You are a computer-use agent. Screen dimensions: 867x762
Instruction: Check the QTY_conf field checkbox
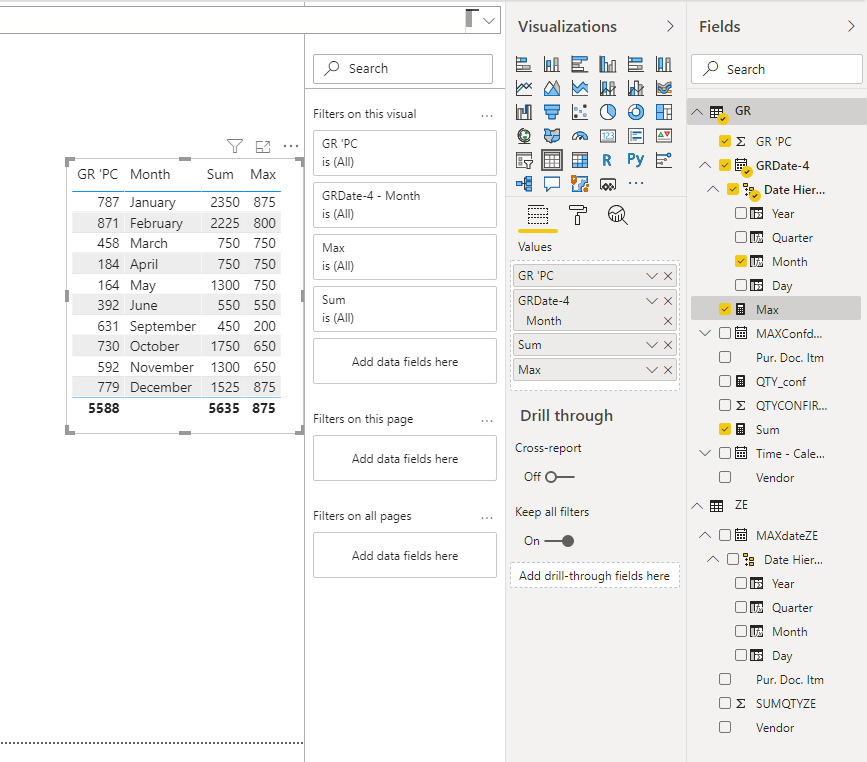(725, 381)
